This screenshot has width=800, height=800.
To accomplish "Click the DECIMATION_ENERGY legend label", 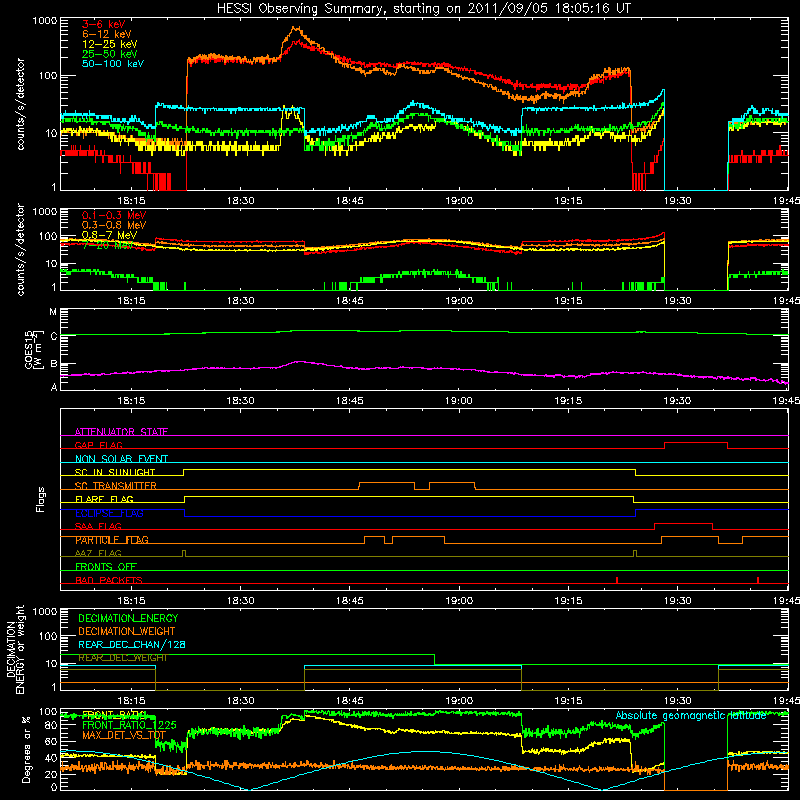I will (x=128, y=618).
